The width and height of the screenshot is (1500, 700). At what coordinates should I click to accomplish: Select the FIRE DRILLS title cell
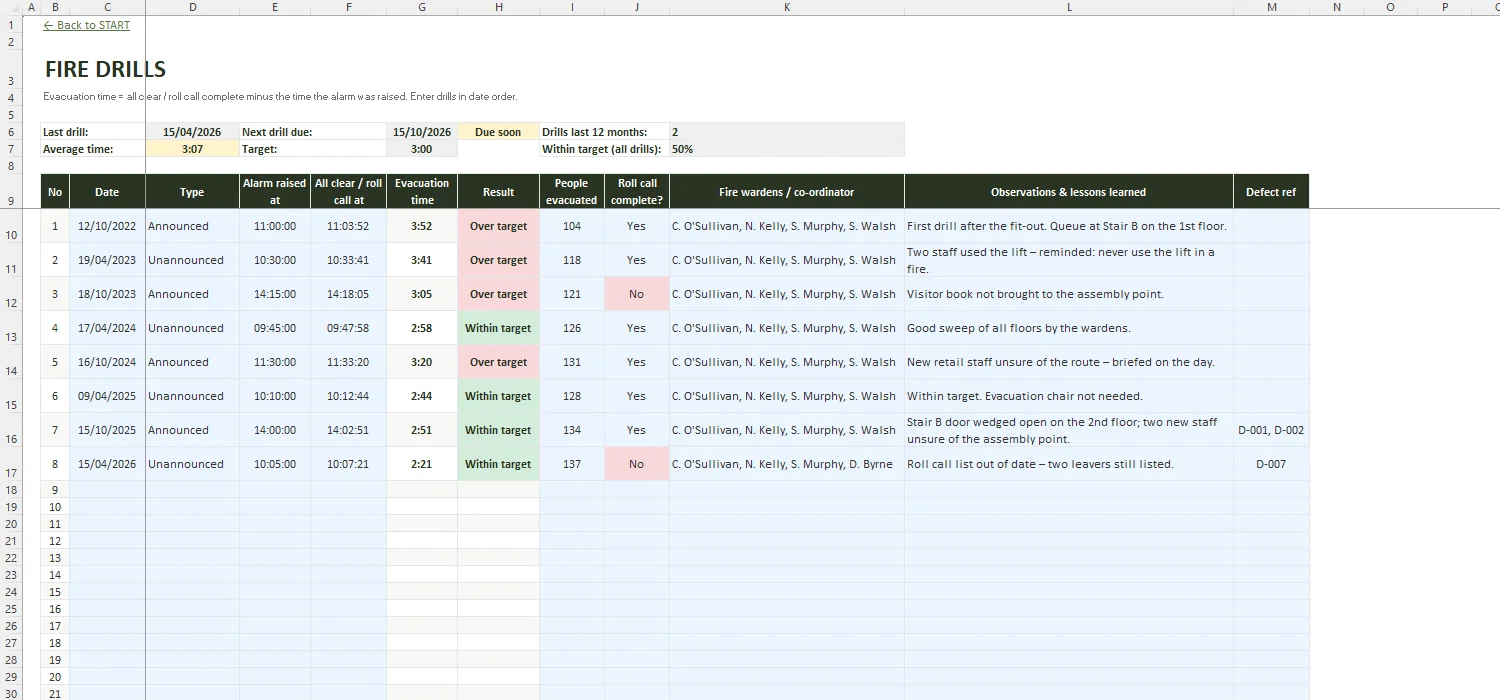pyautogui.click(x=106, y=69)
